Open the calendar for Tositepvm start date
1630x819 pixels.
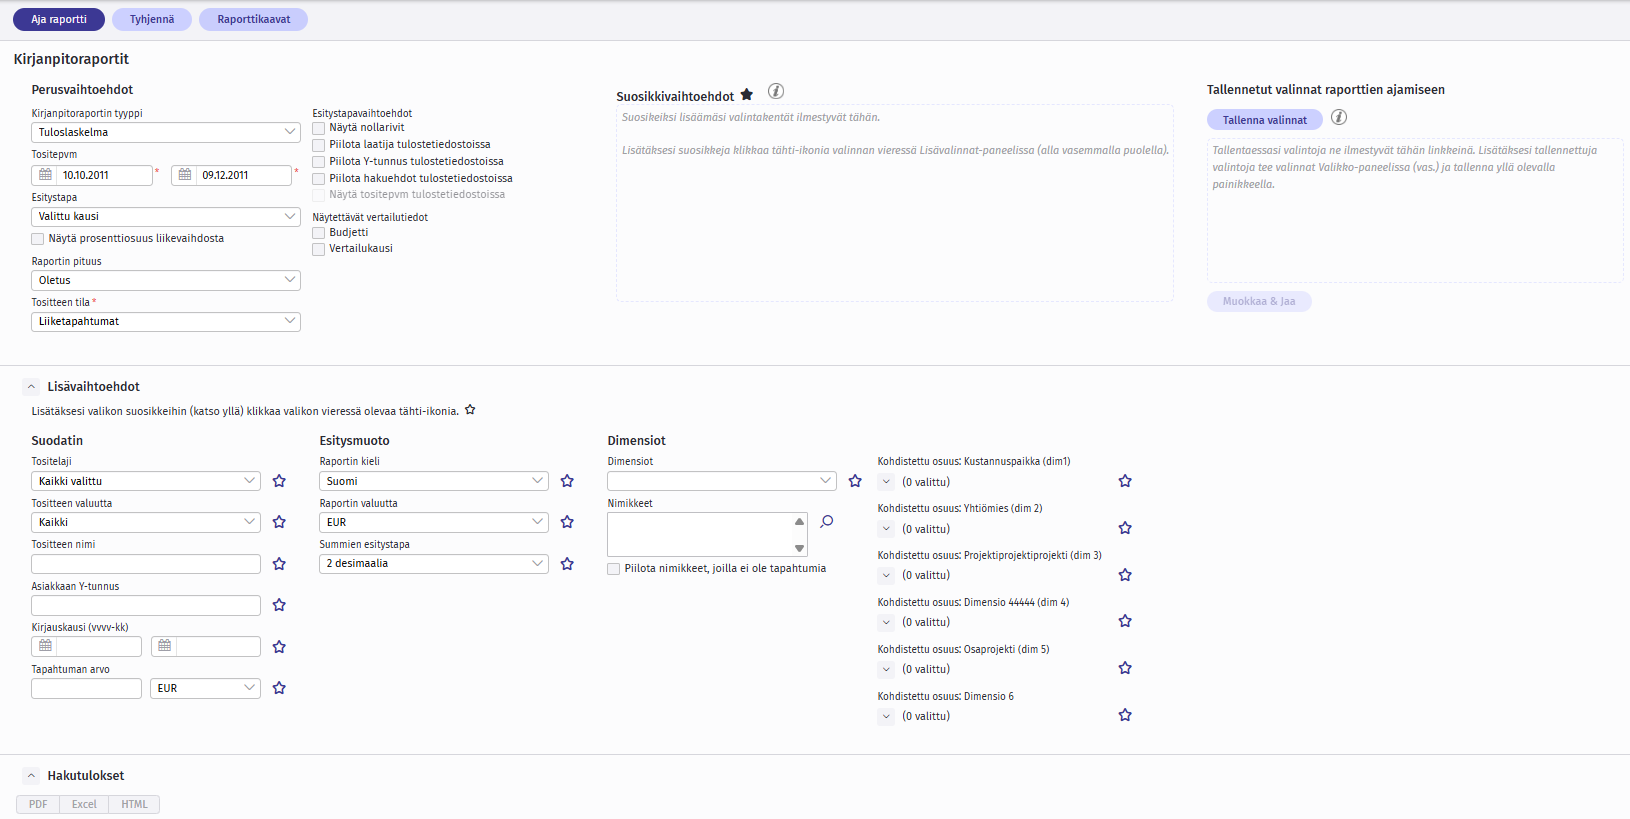(x=46, y=175)
